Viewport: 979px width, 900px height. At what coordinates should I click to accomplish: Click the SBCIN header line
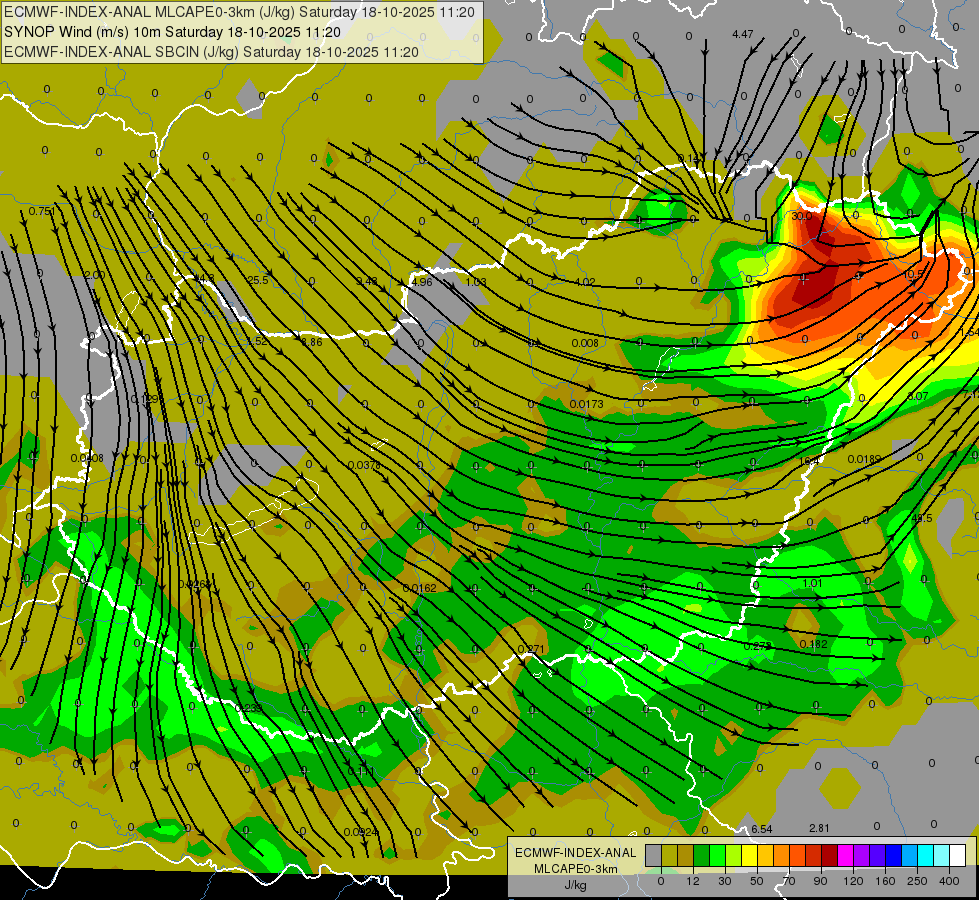211,52
